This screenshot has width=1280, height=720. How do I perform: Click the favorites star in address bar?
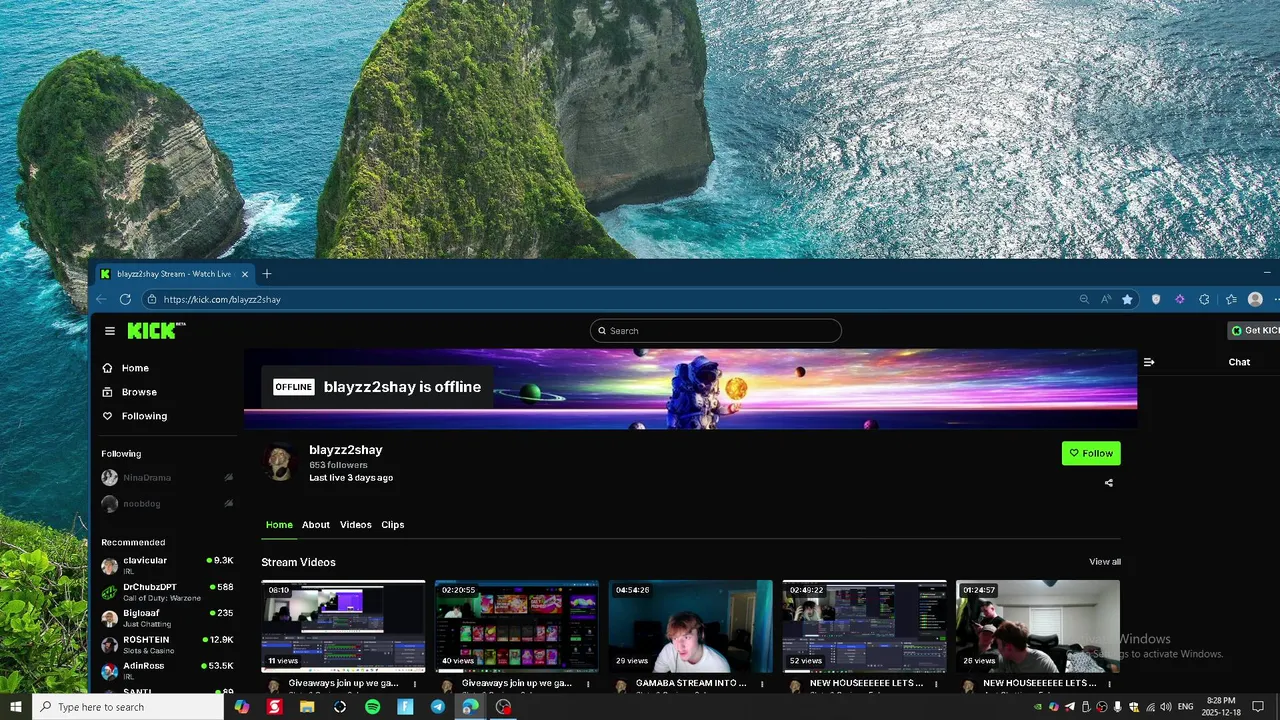[x=1127, y=299]
